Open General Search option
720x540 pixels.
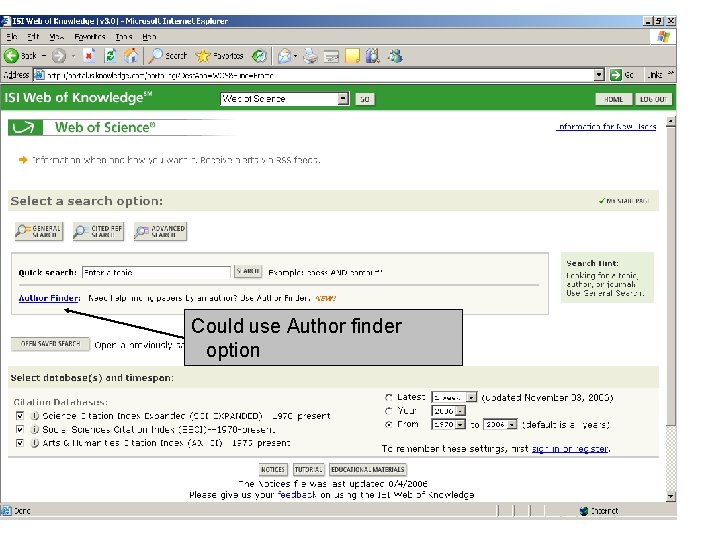click(39, 231)
